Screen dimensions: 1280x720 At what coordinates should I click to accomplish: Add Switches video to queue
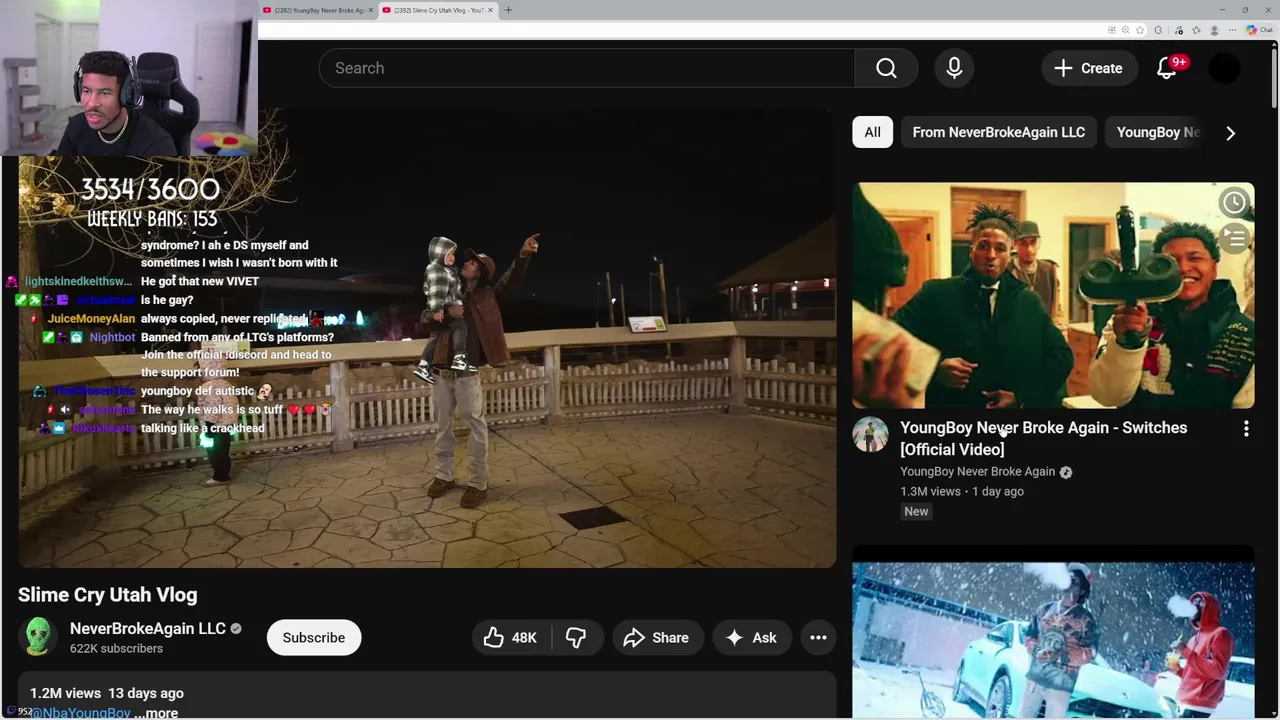pyautogui.click(x=1235, y=238)
